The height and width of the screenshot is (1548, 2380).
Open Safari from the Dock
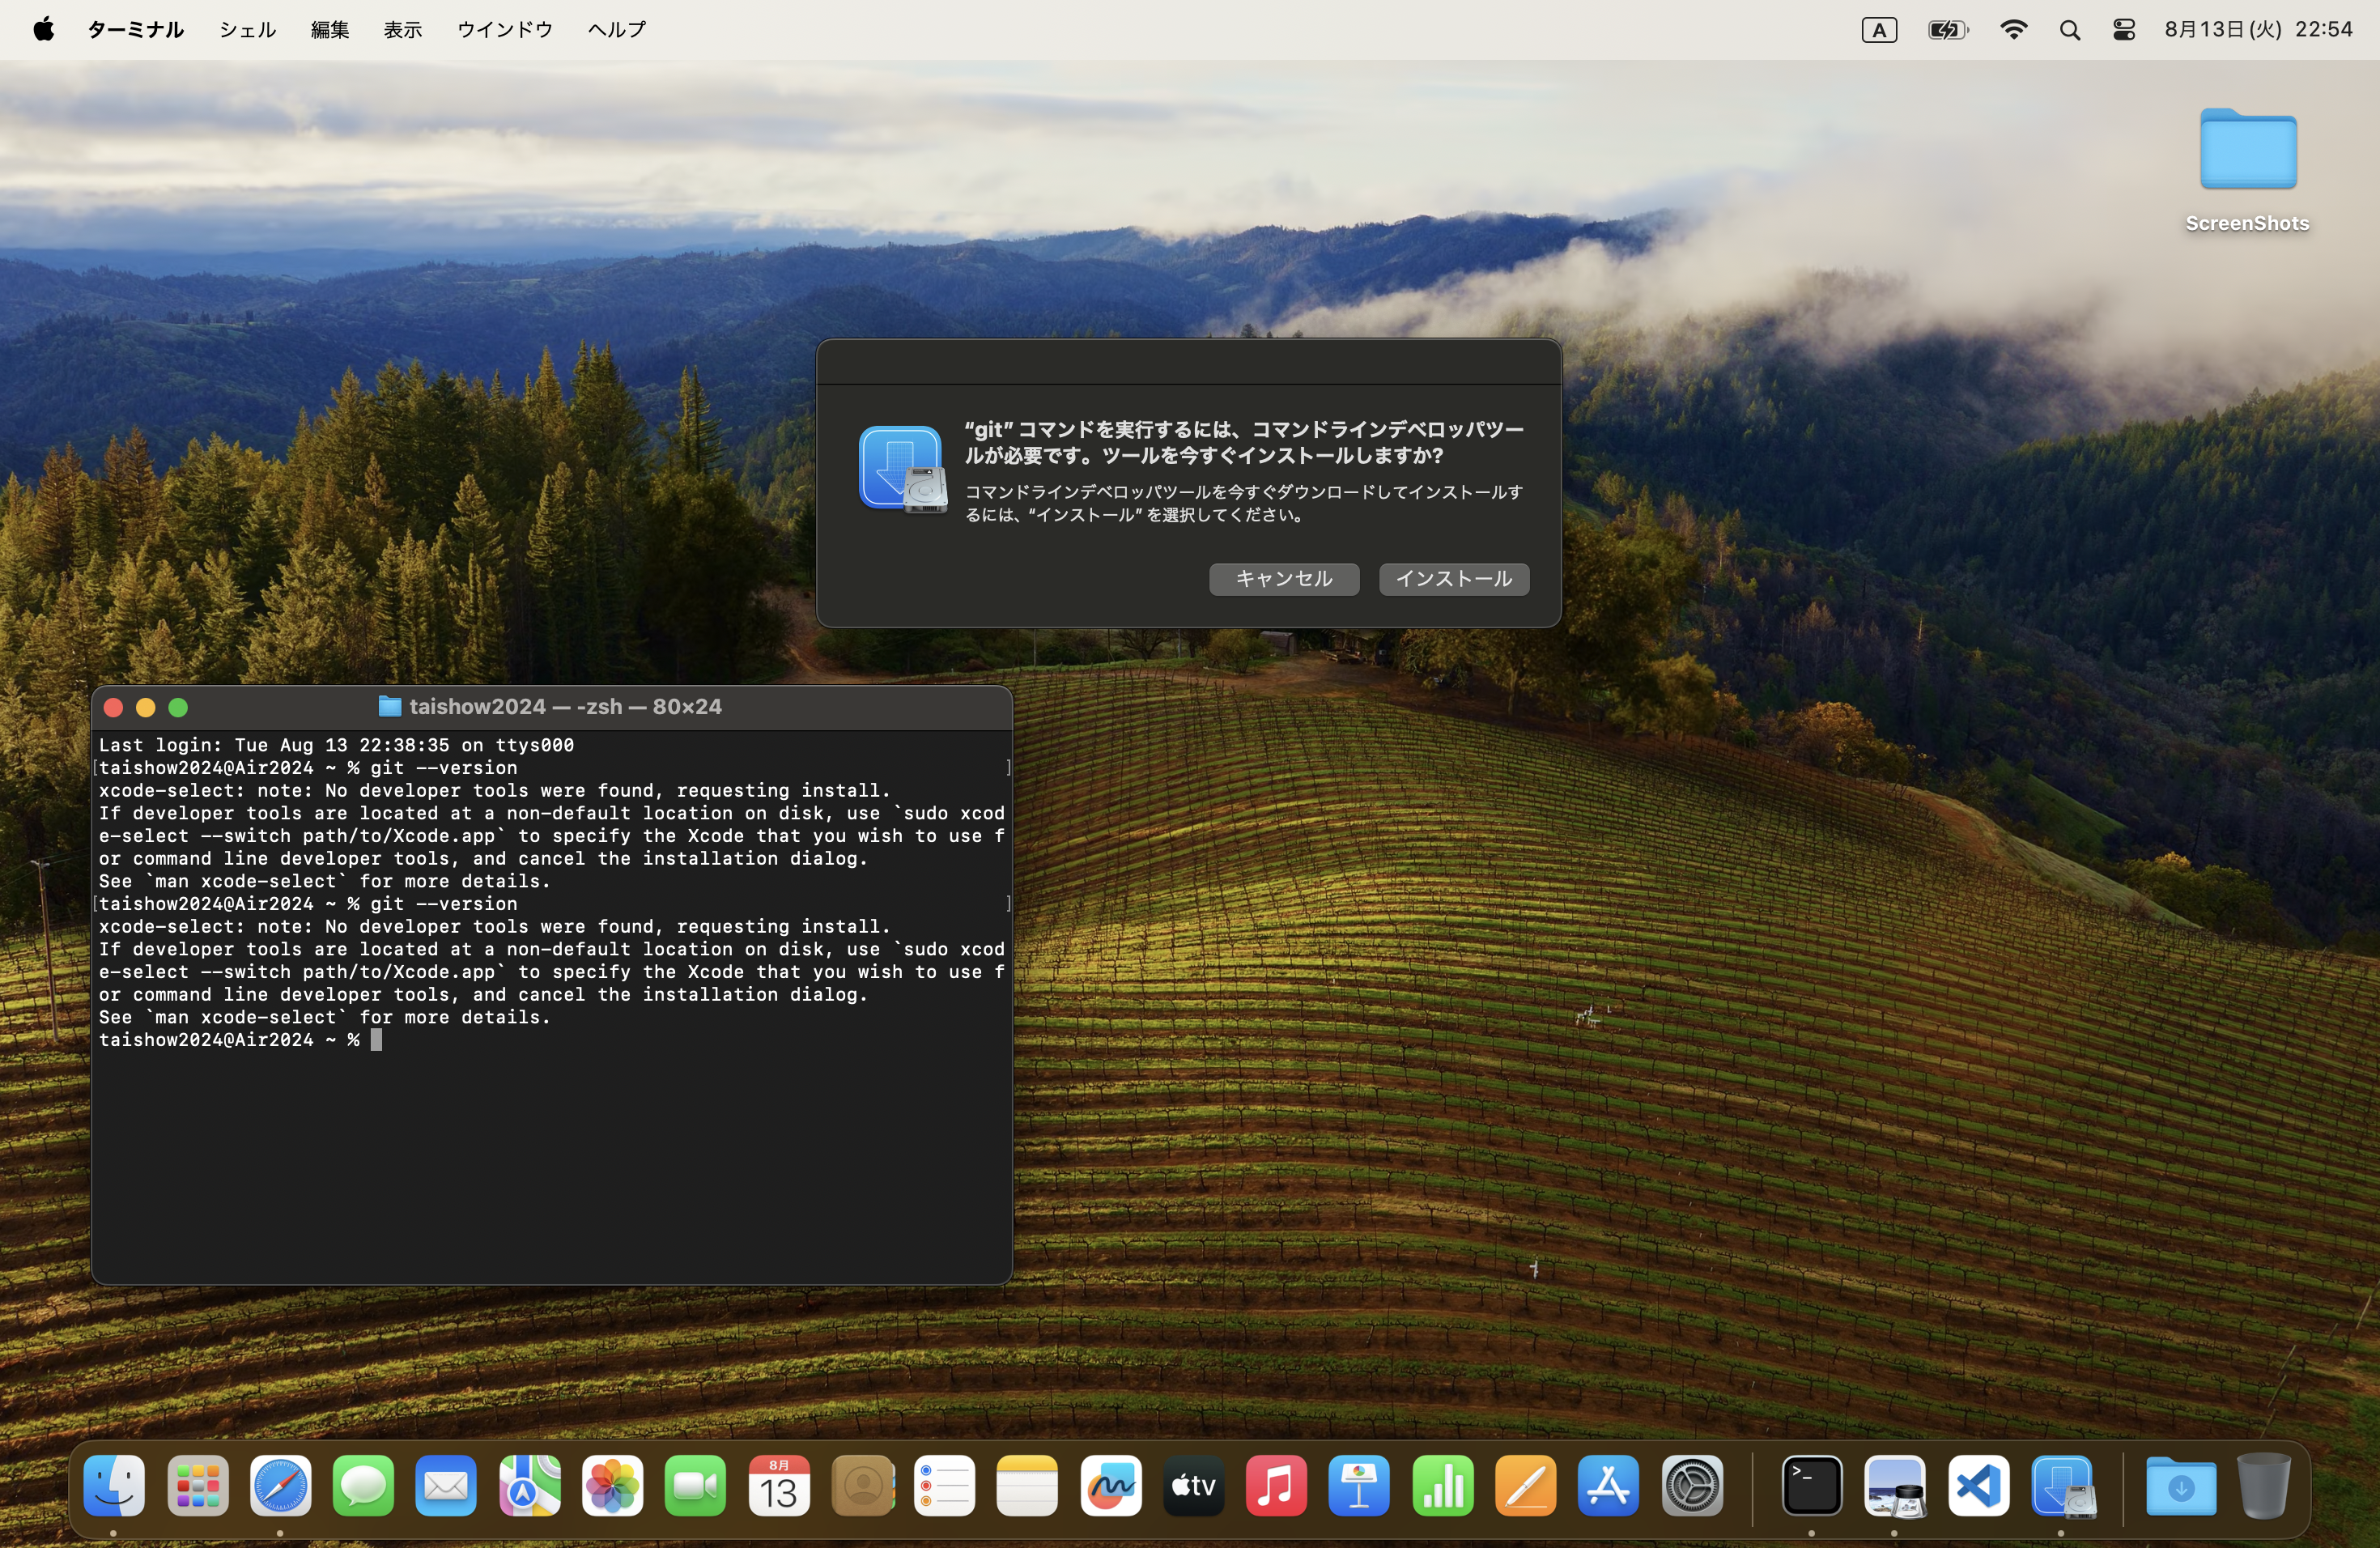coord(280,1486)
